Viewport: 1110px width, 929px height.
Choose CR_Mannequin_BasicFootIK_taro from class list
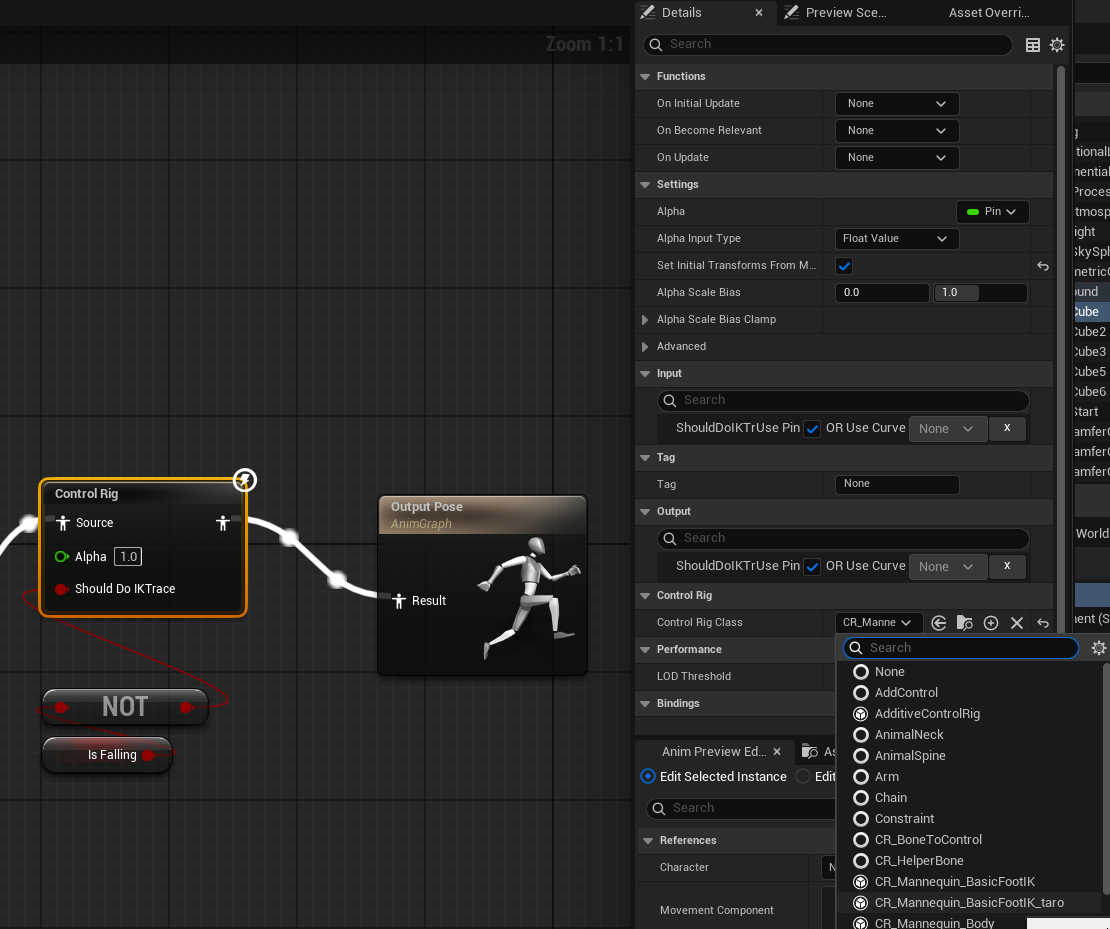coord(968,903)
